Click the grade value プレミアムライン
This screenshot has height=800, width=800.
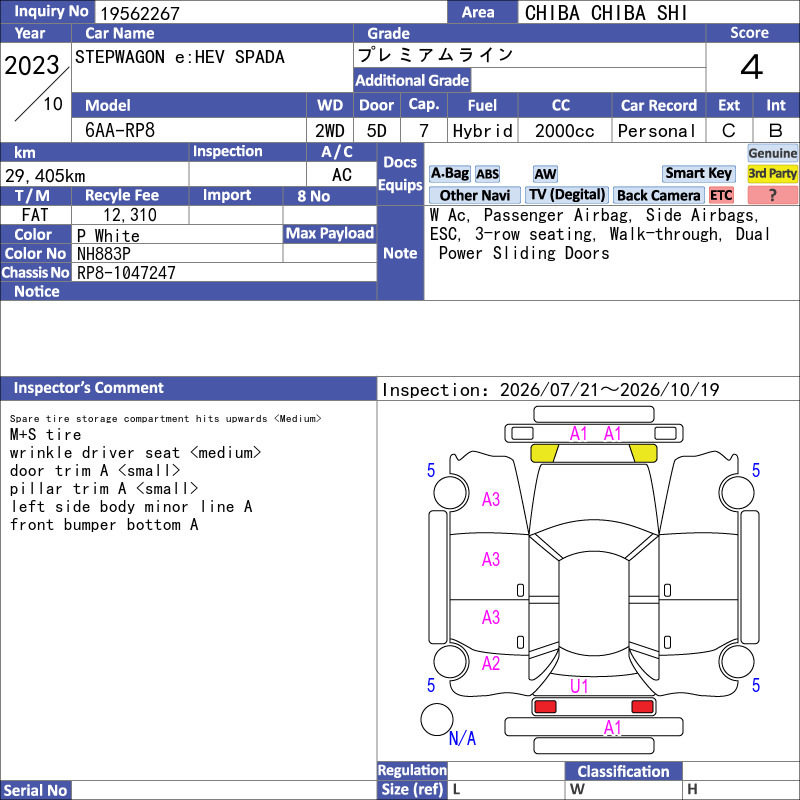pyautogui.click(x=435, y=55)
